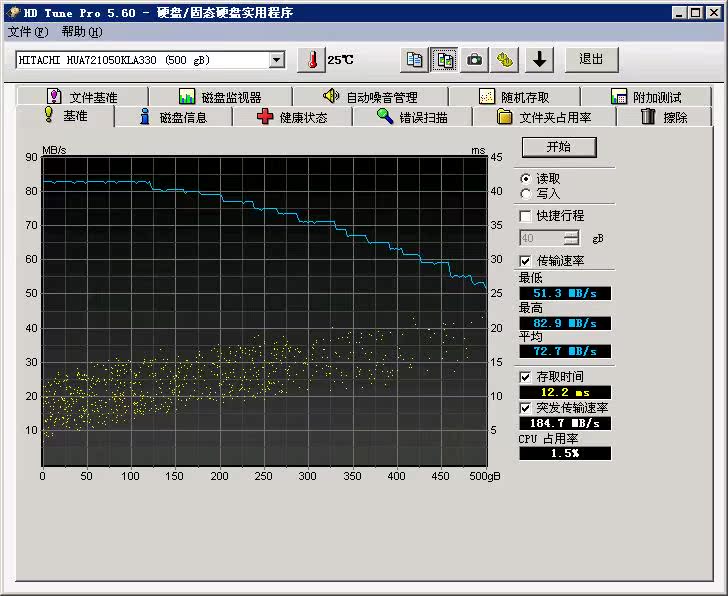Toggle the 快捷行程 checkbox
Screen dimensions: 728x596
(x=525, y=216)
